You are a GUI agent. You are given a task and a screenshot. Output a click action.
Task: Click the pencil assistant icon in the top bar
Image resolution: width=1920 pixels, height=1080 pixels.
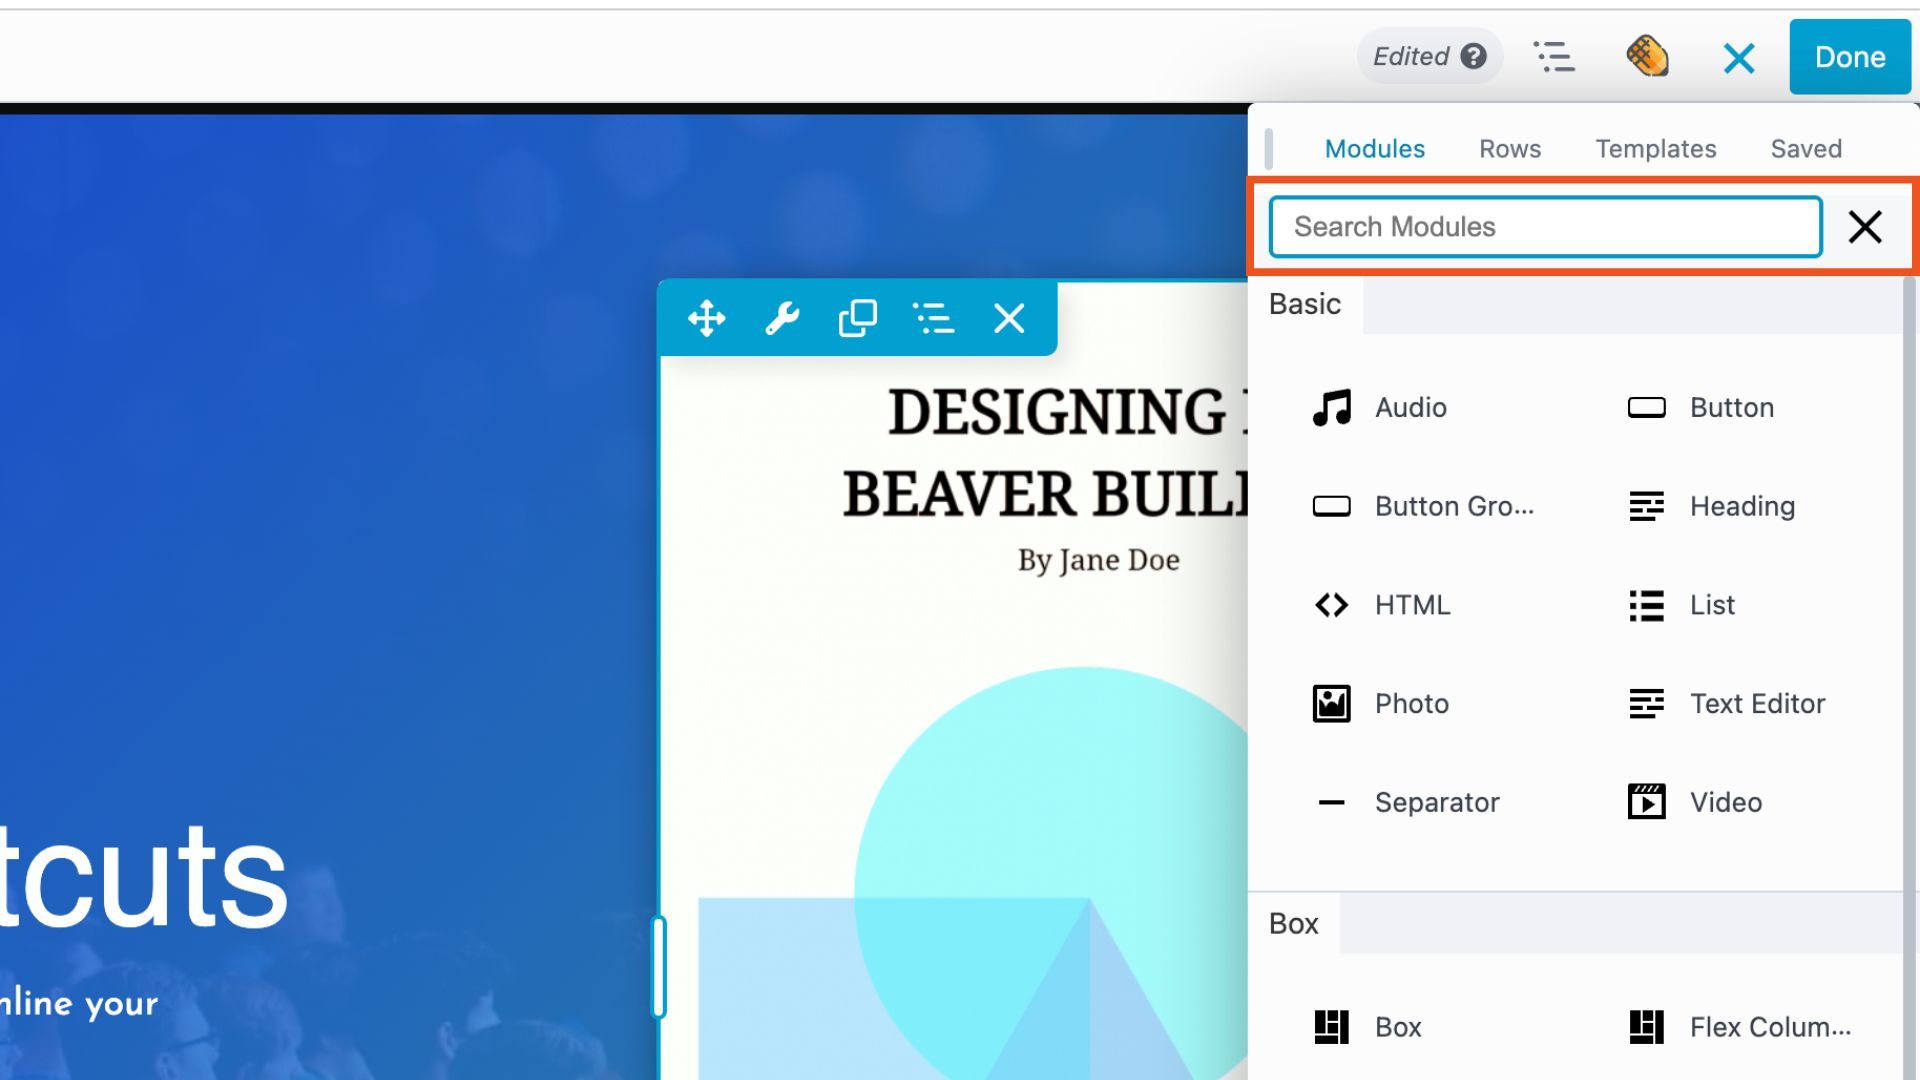point(1647,57)
